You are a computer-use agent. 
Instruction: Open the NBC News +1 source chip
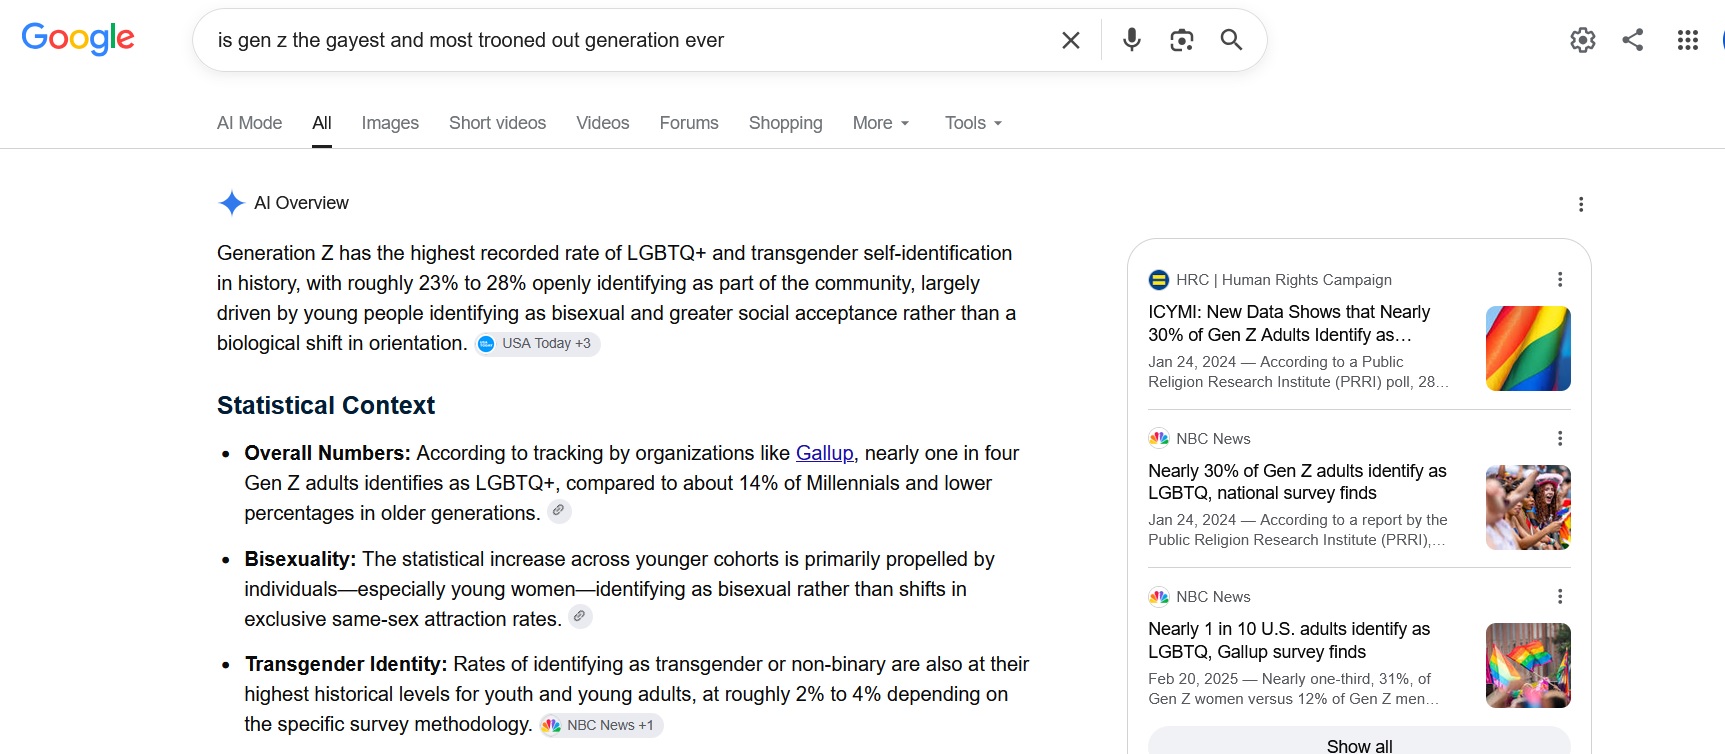click(601, 725)
